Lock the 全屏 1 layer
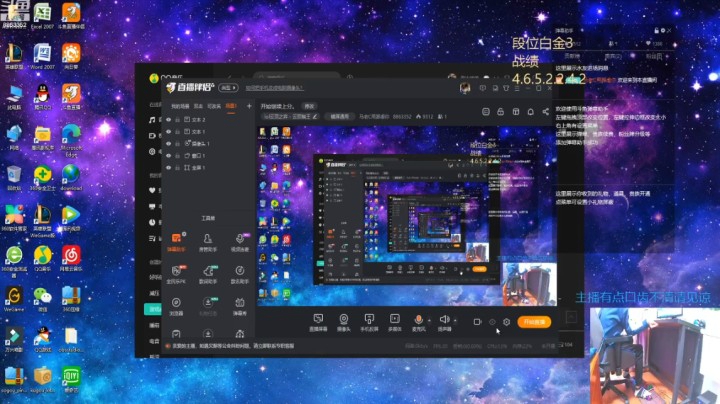 (x=177, y=168)
